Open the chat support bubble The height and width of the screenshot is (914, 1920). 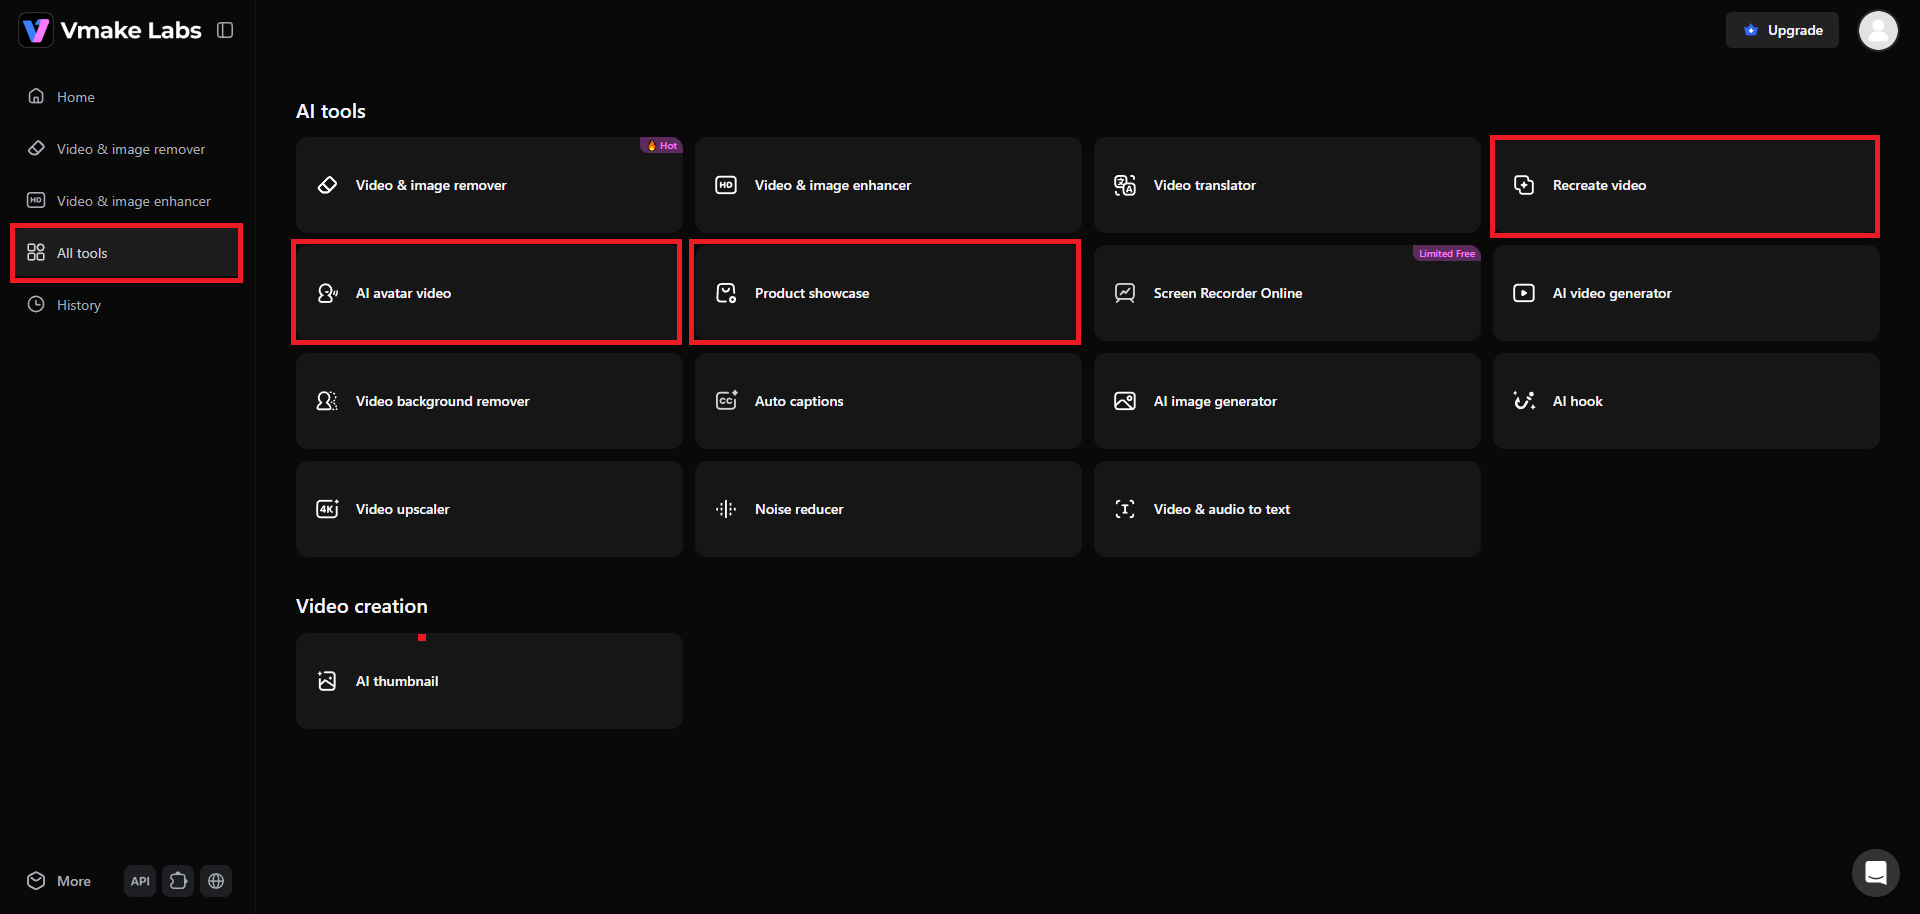1876,873
